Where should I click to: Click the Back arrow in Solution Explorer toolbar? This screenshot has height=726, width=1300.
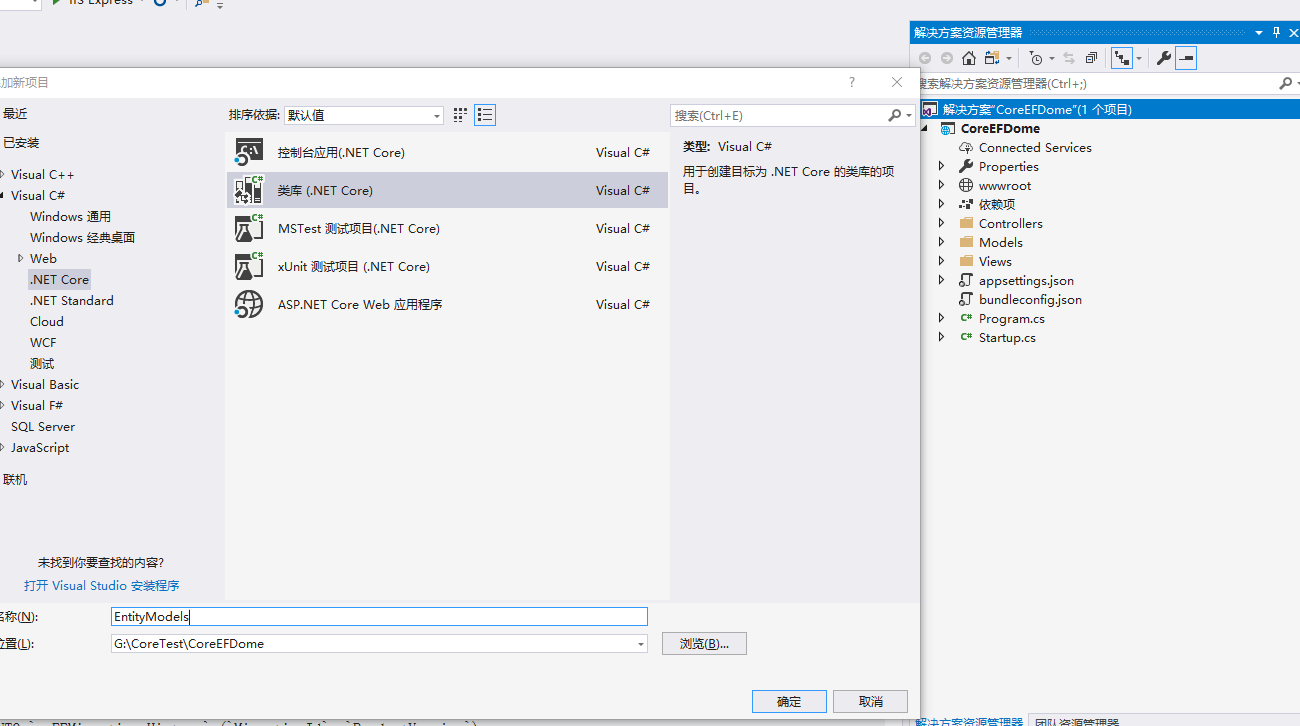(925, 58)
